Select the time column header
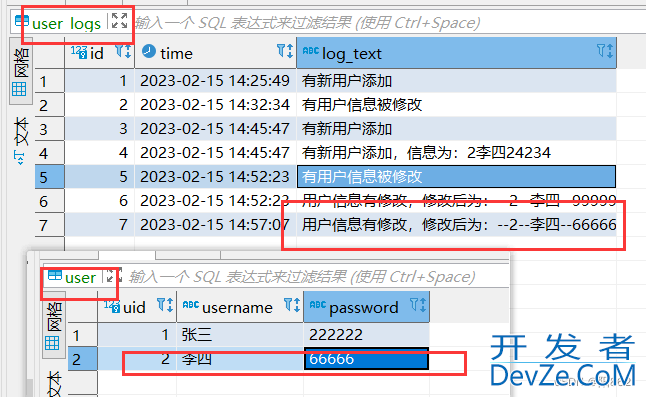Screen dimensions: 646x397 pos(215,53)
